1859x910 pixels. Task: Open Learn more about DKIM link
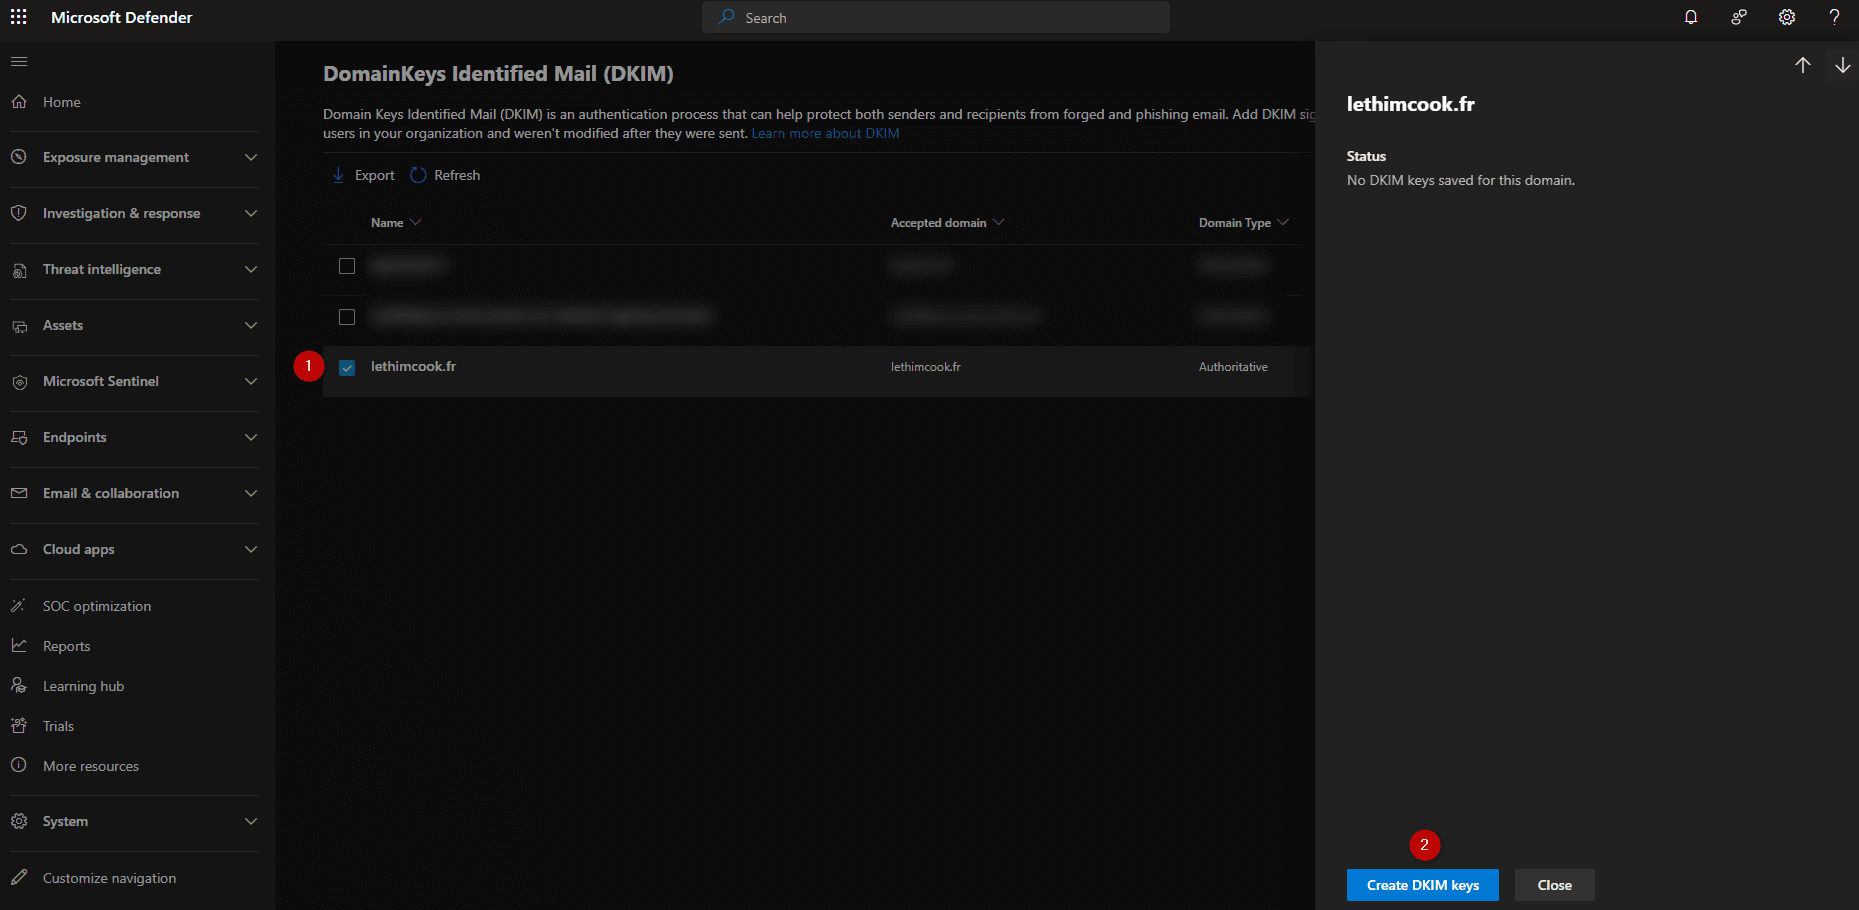(824, 132)
